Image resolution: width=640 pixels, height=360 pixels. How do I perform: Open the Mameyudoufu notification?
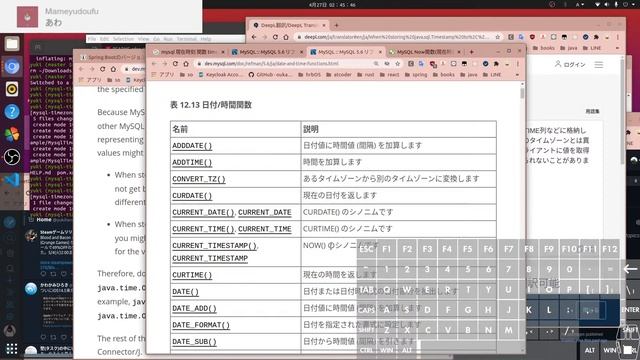click(101, 17)
